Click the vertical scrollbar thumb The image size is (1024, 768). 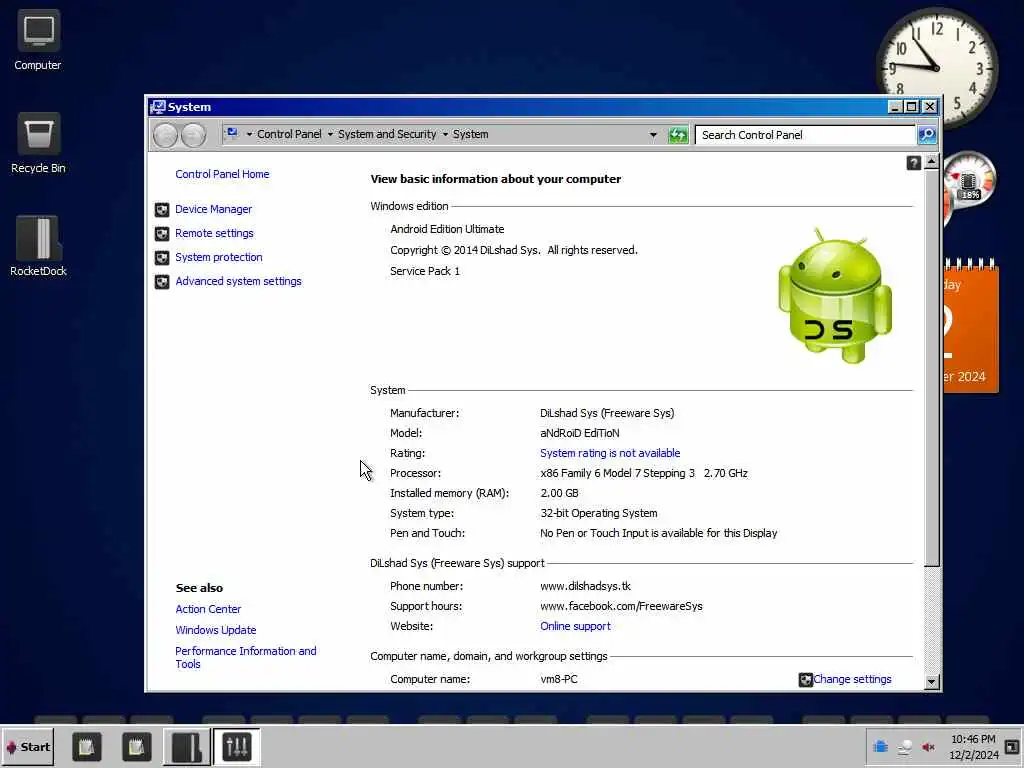932,367
